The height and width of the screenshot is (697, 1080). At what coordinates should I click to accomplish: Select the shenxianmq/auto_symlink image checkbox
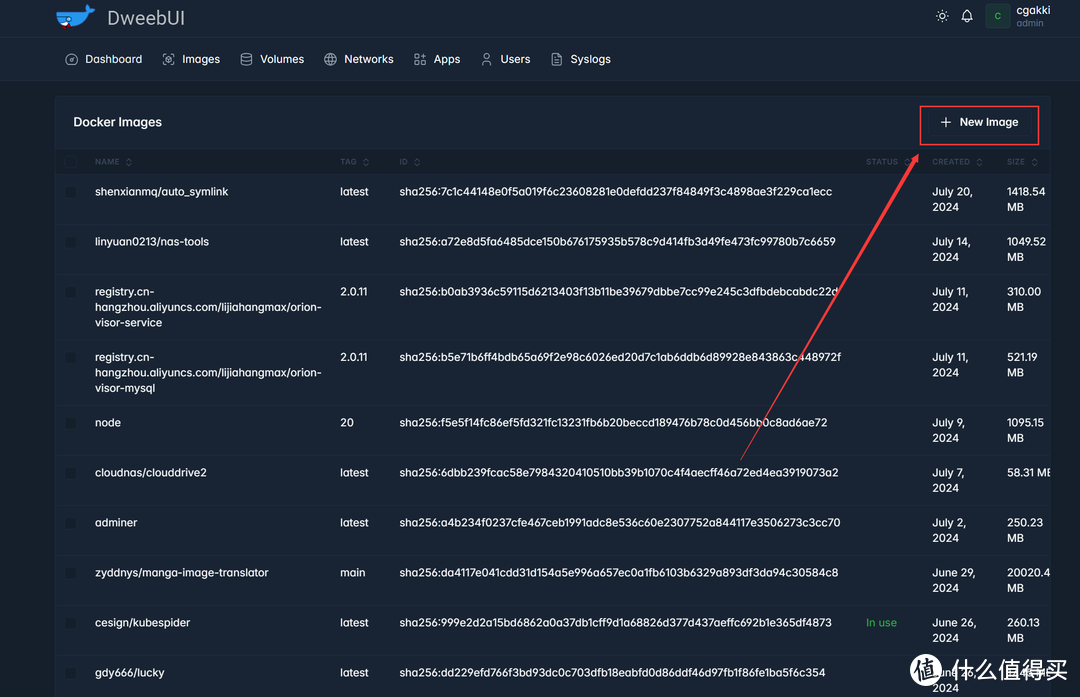[70, 192]
